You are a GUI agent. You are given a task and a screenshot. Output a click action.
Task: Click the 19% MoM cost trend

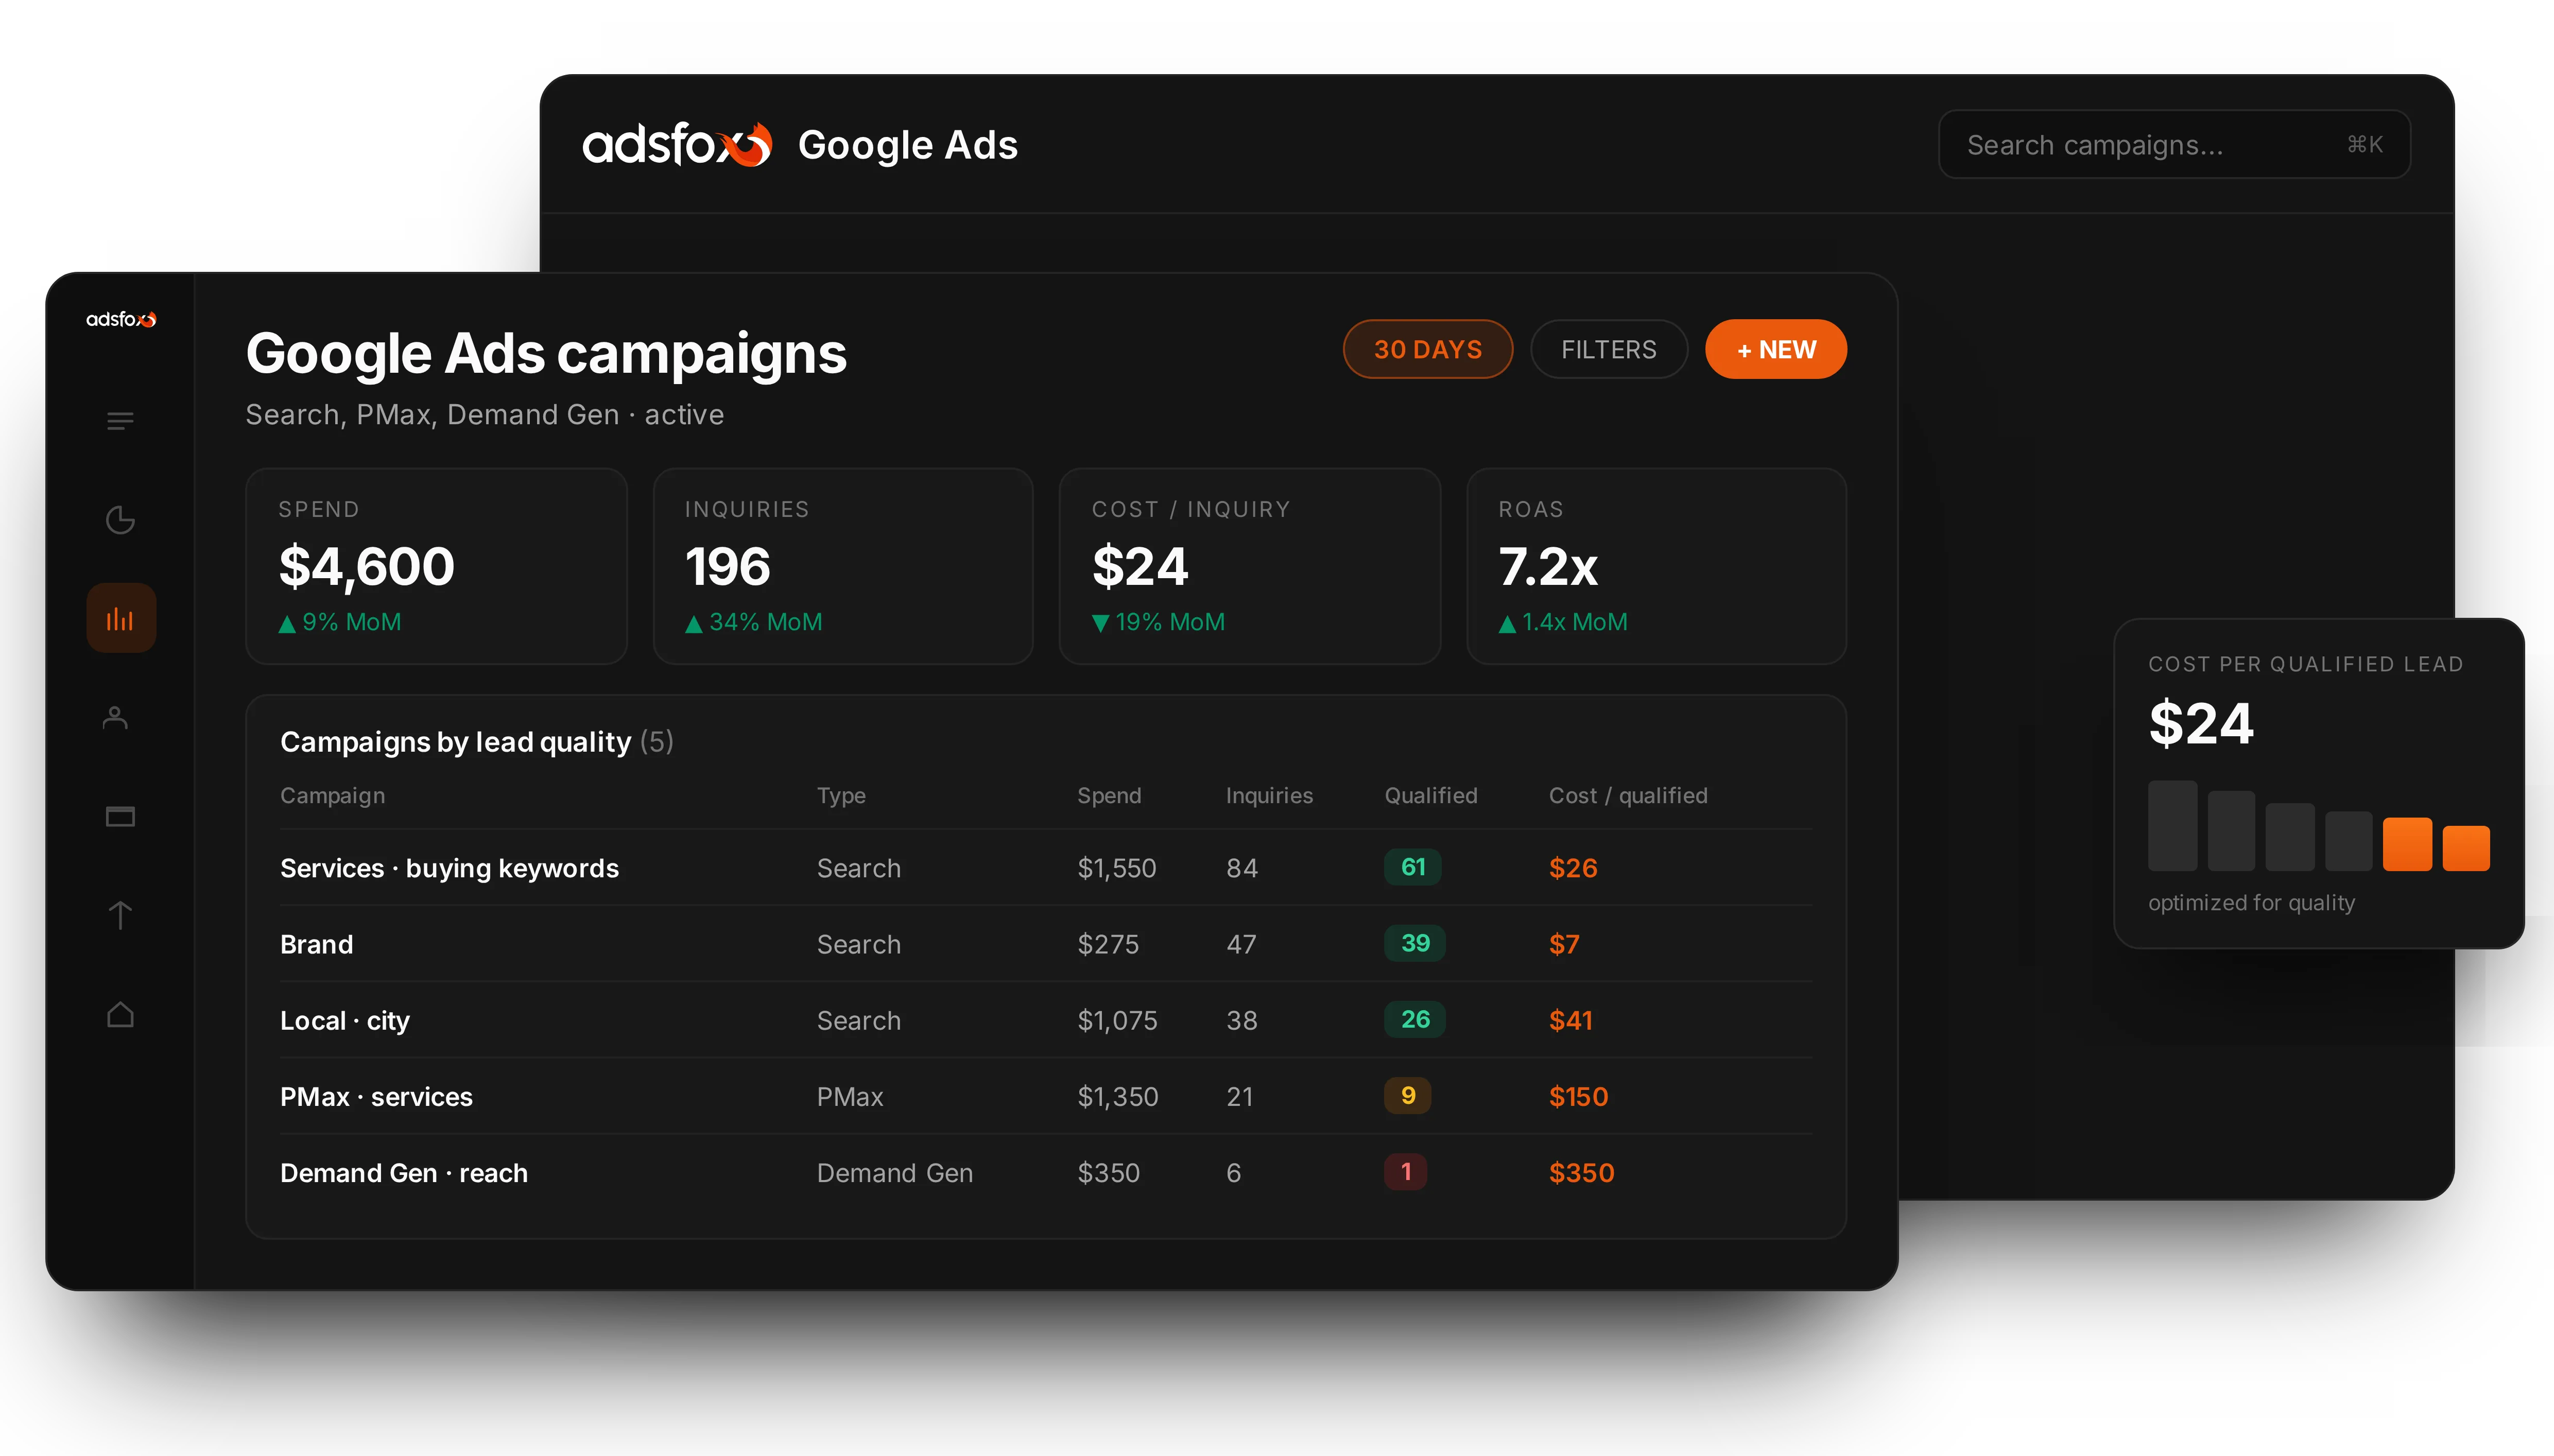click(1158, 622)
